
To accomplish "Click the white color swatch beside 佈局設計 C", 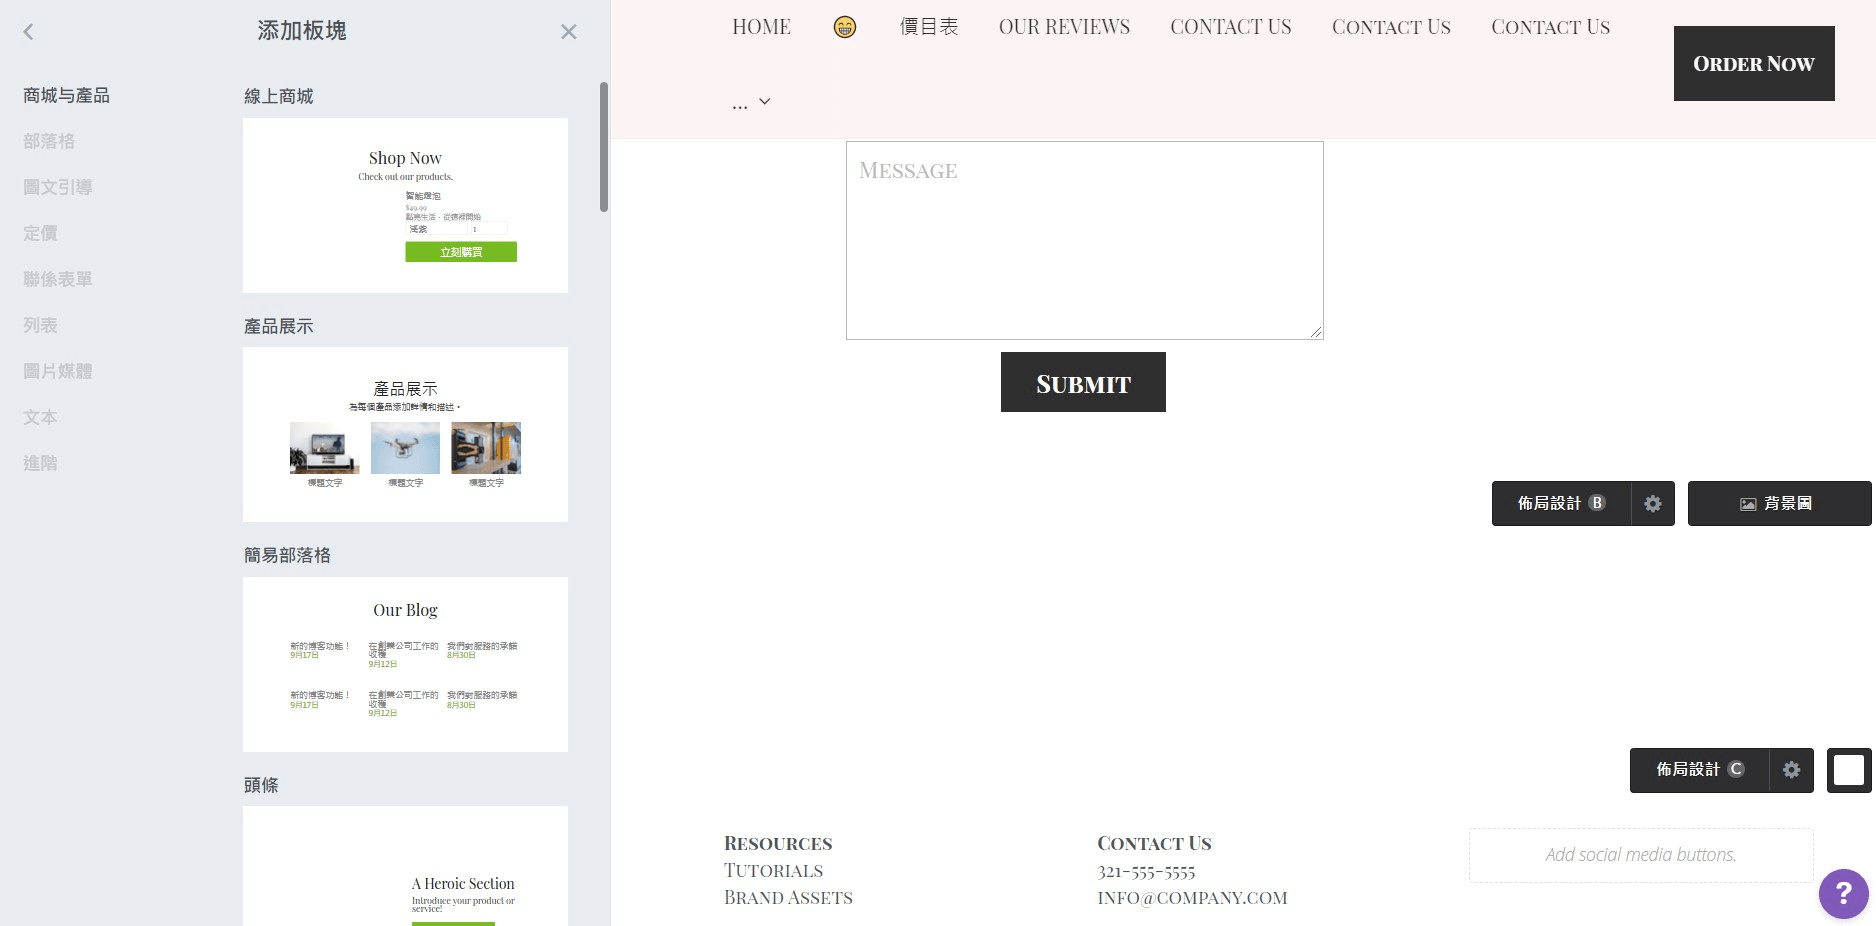I will [x=1848, y=770].
